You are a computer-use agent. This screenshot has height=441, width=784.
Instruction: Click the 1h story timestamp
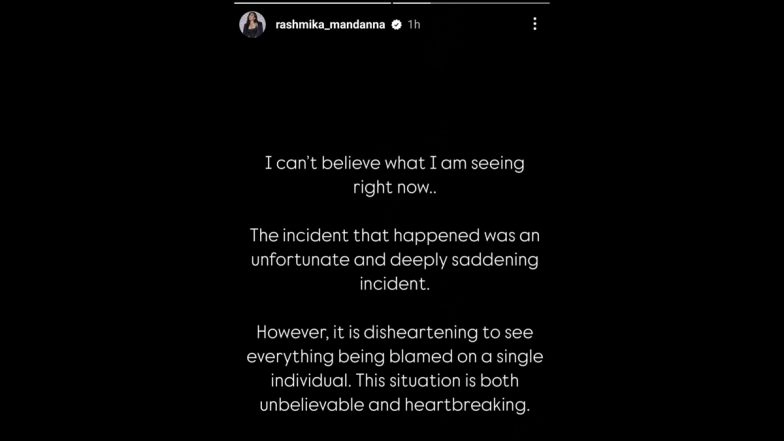point(413,25)
